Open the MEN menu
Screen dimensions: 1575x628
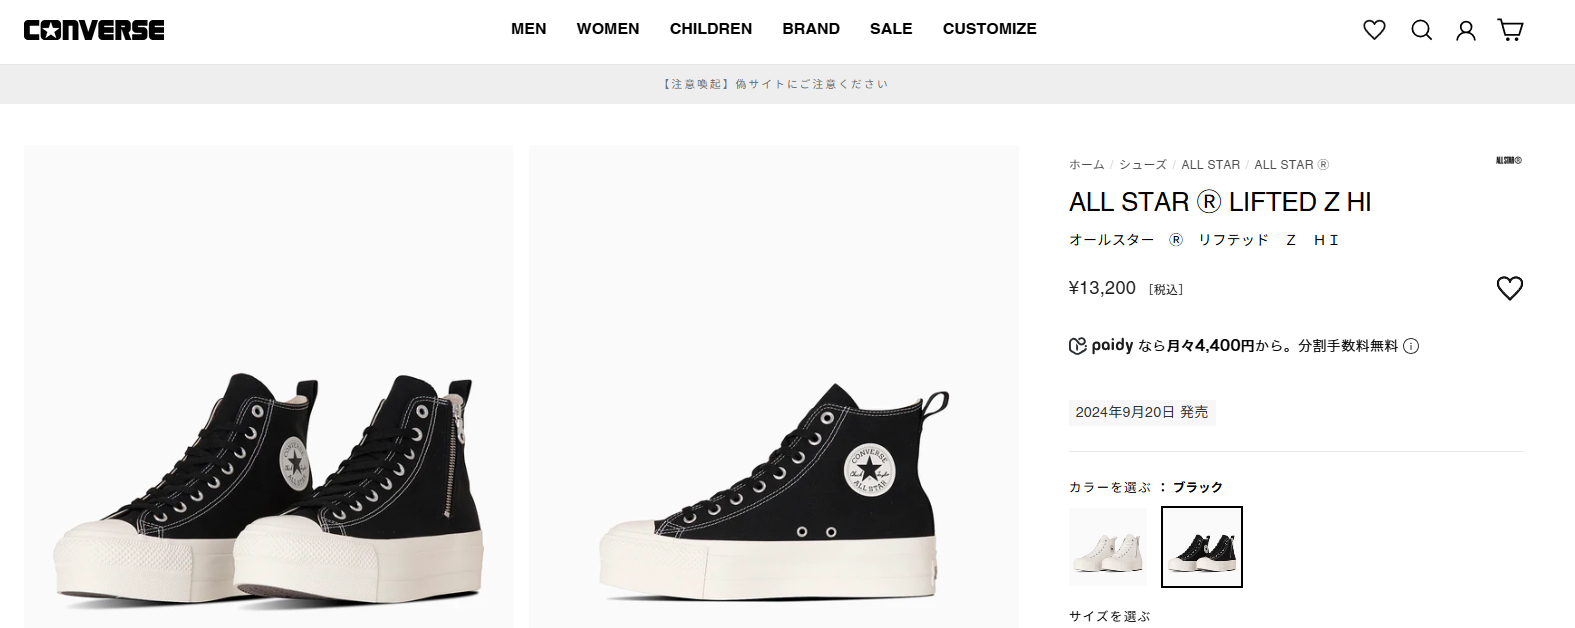[529, 29]
